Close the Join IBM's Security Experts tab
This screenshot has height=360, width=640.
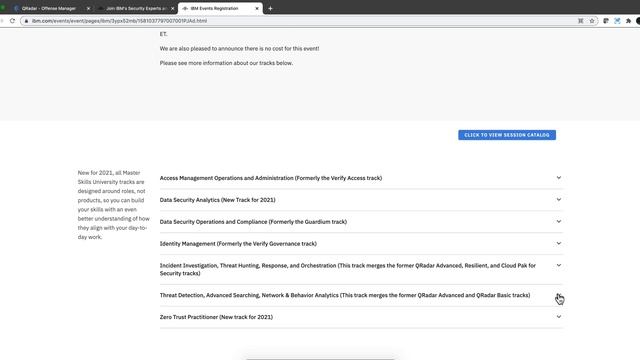(173, 8)
